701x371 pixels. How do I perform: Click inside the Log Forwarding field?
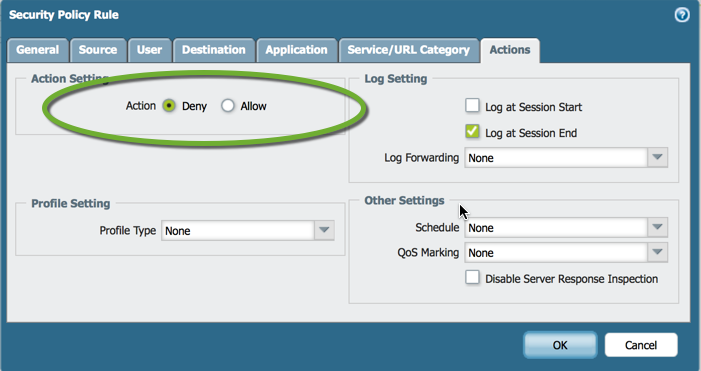[556, 158]
